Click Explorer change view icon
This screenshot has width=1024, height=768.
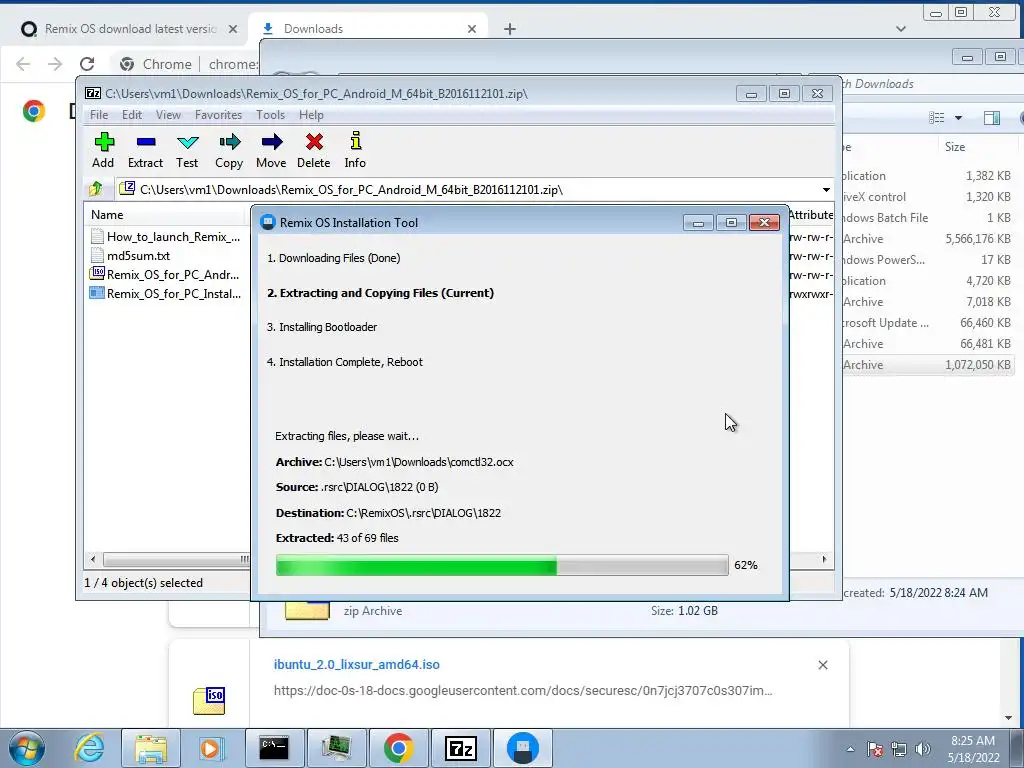point(937,118)
